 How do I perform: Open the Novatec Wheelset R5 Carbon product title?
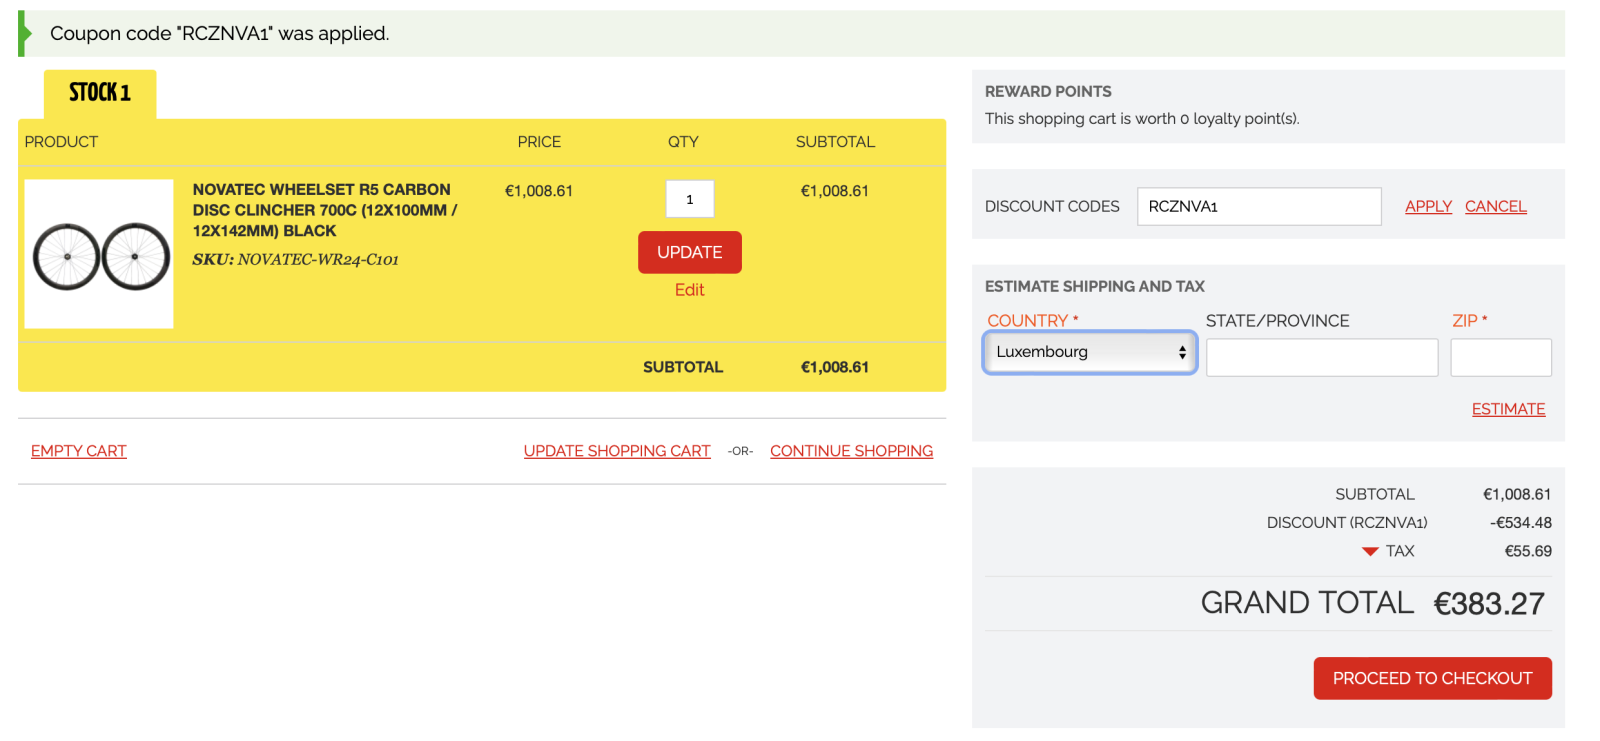coord(325,210)
